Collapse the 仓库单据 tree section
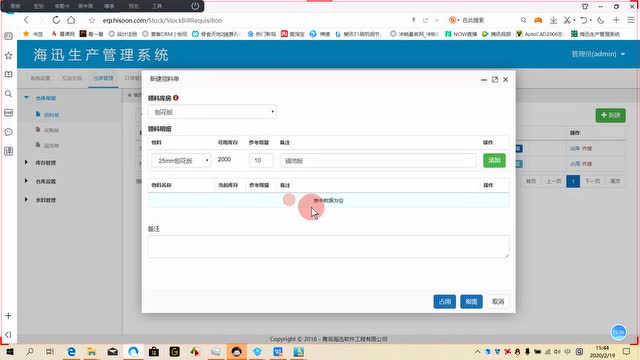The width and height of the screenshot is (640, 360). click(x=27, y=98)
